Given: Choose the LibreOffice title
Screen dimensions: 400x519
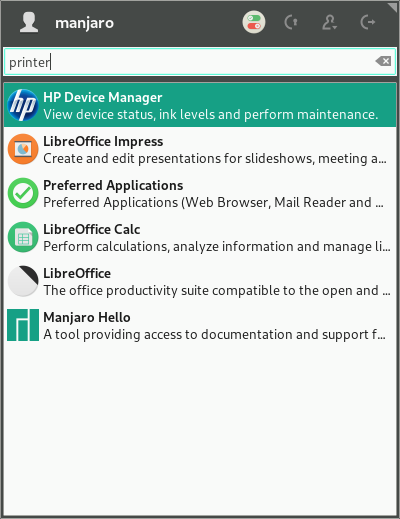Looking at the screenshot, I should (77, 273).
